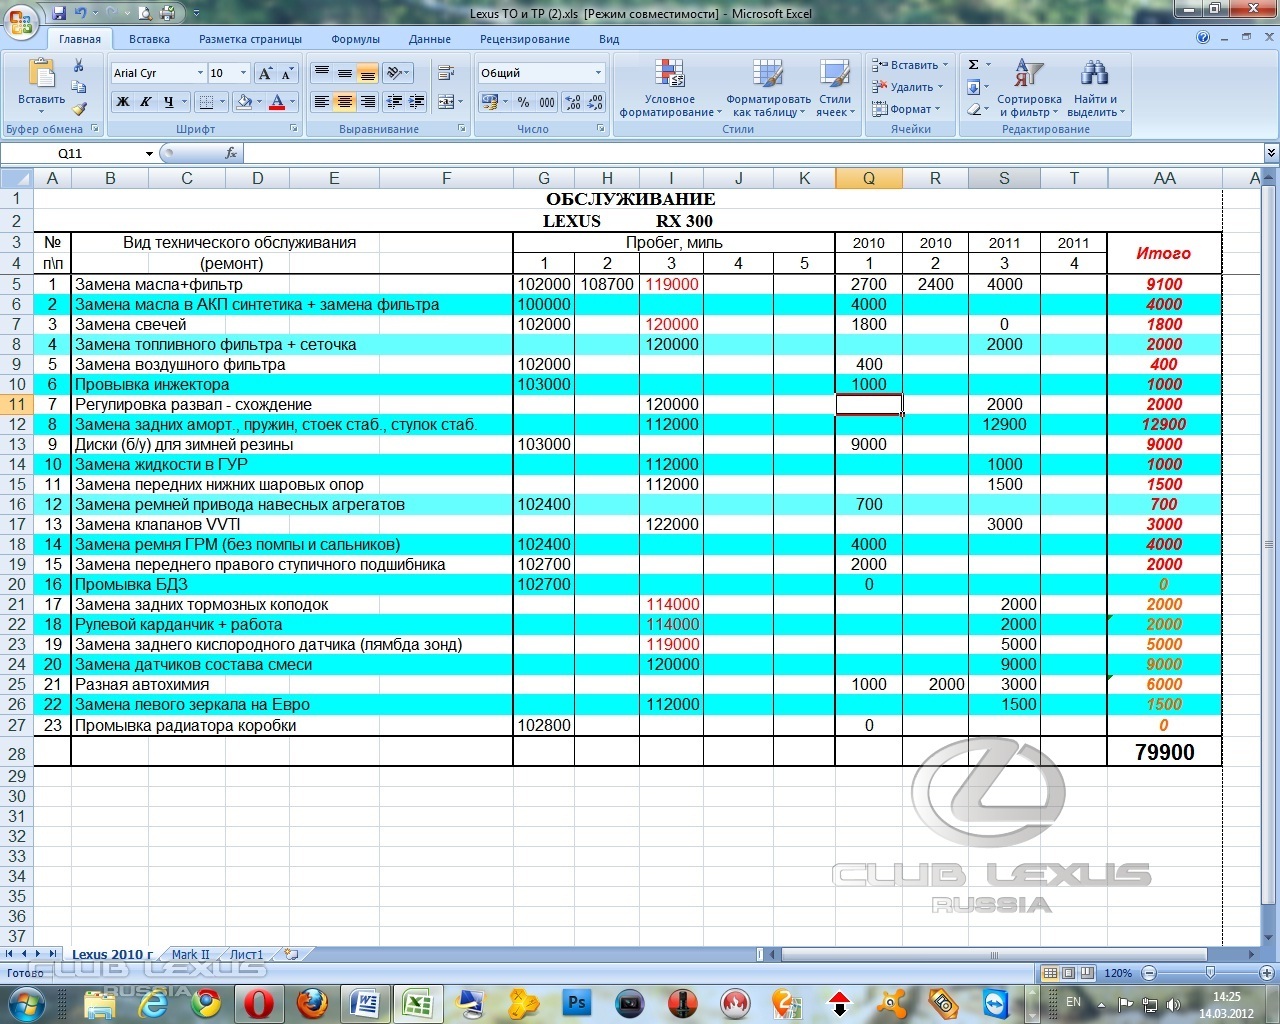This screenshot has height=1024, width=1280.
Task: Toggle underline Ч formatting
Action: click(169, 102)
